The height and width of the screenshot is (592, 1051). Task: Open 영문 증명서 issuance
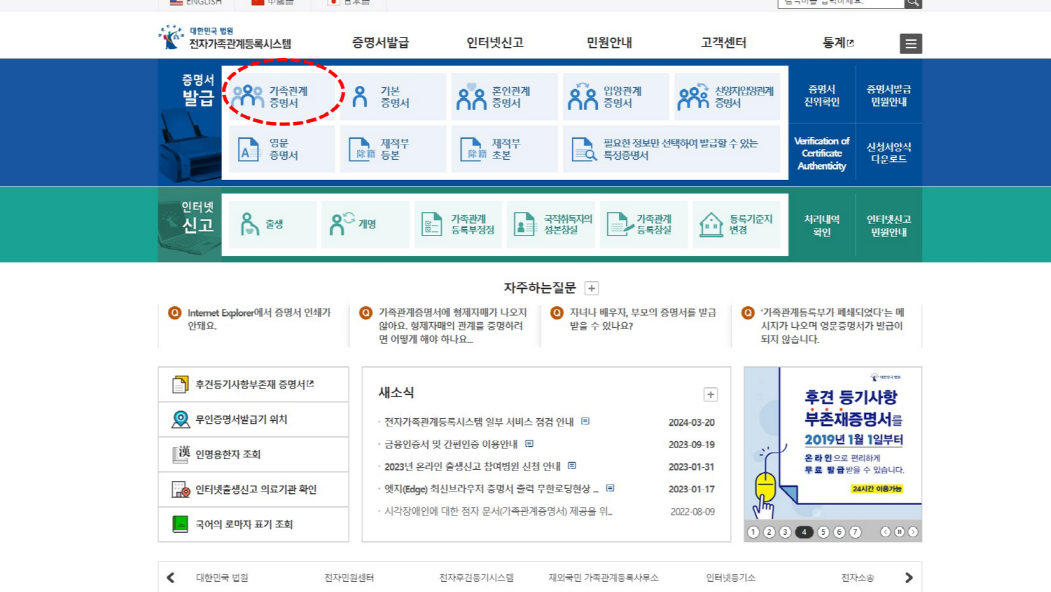pyautogui.click(x=282, y=149)
